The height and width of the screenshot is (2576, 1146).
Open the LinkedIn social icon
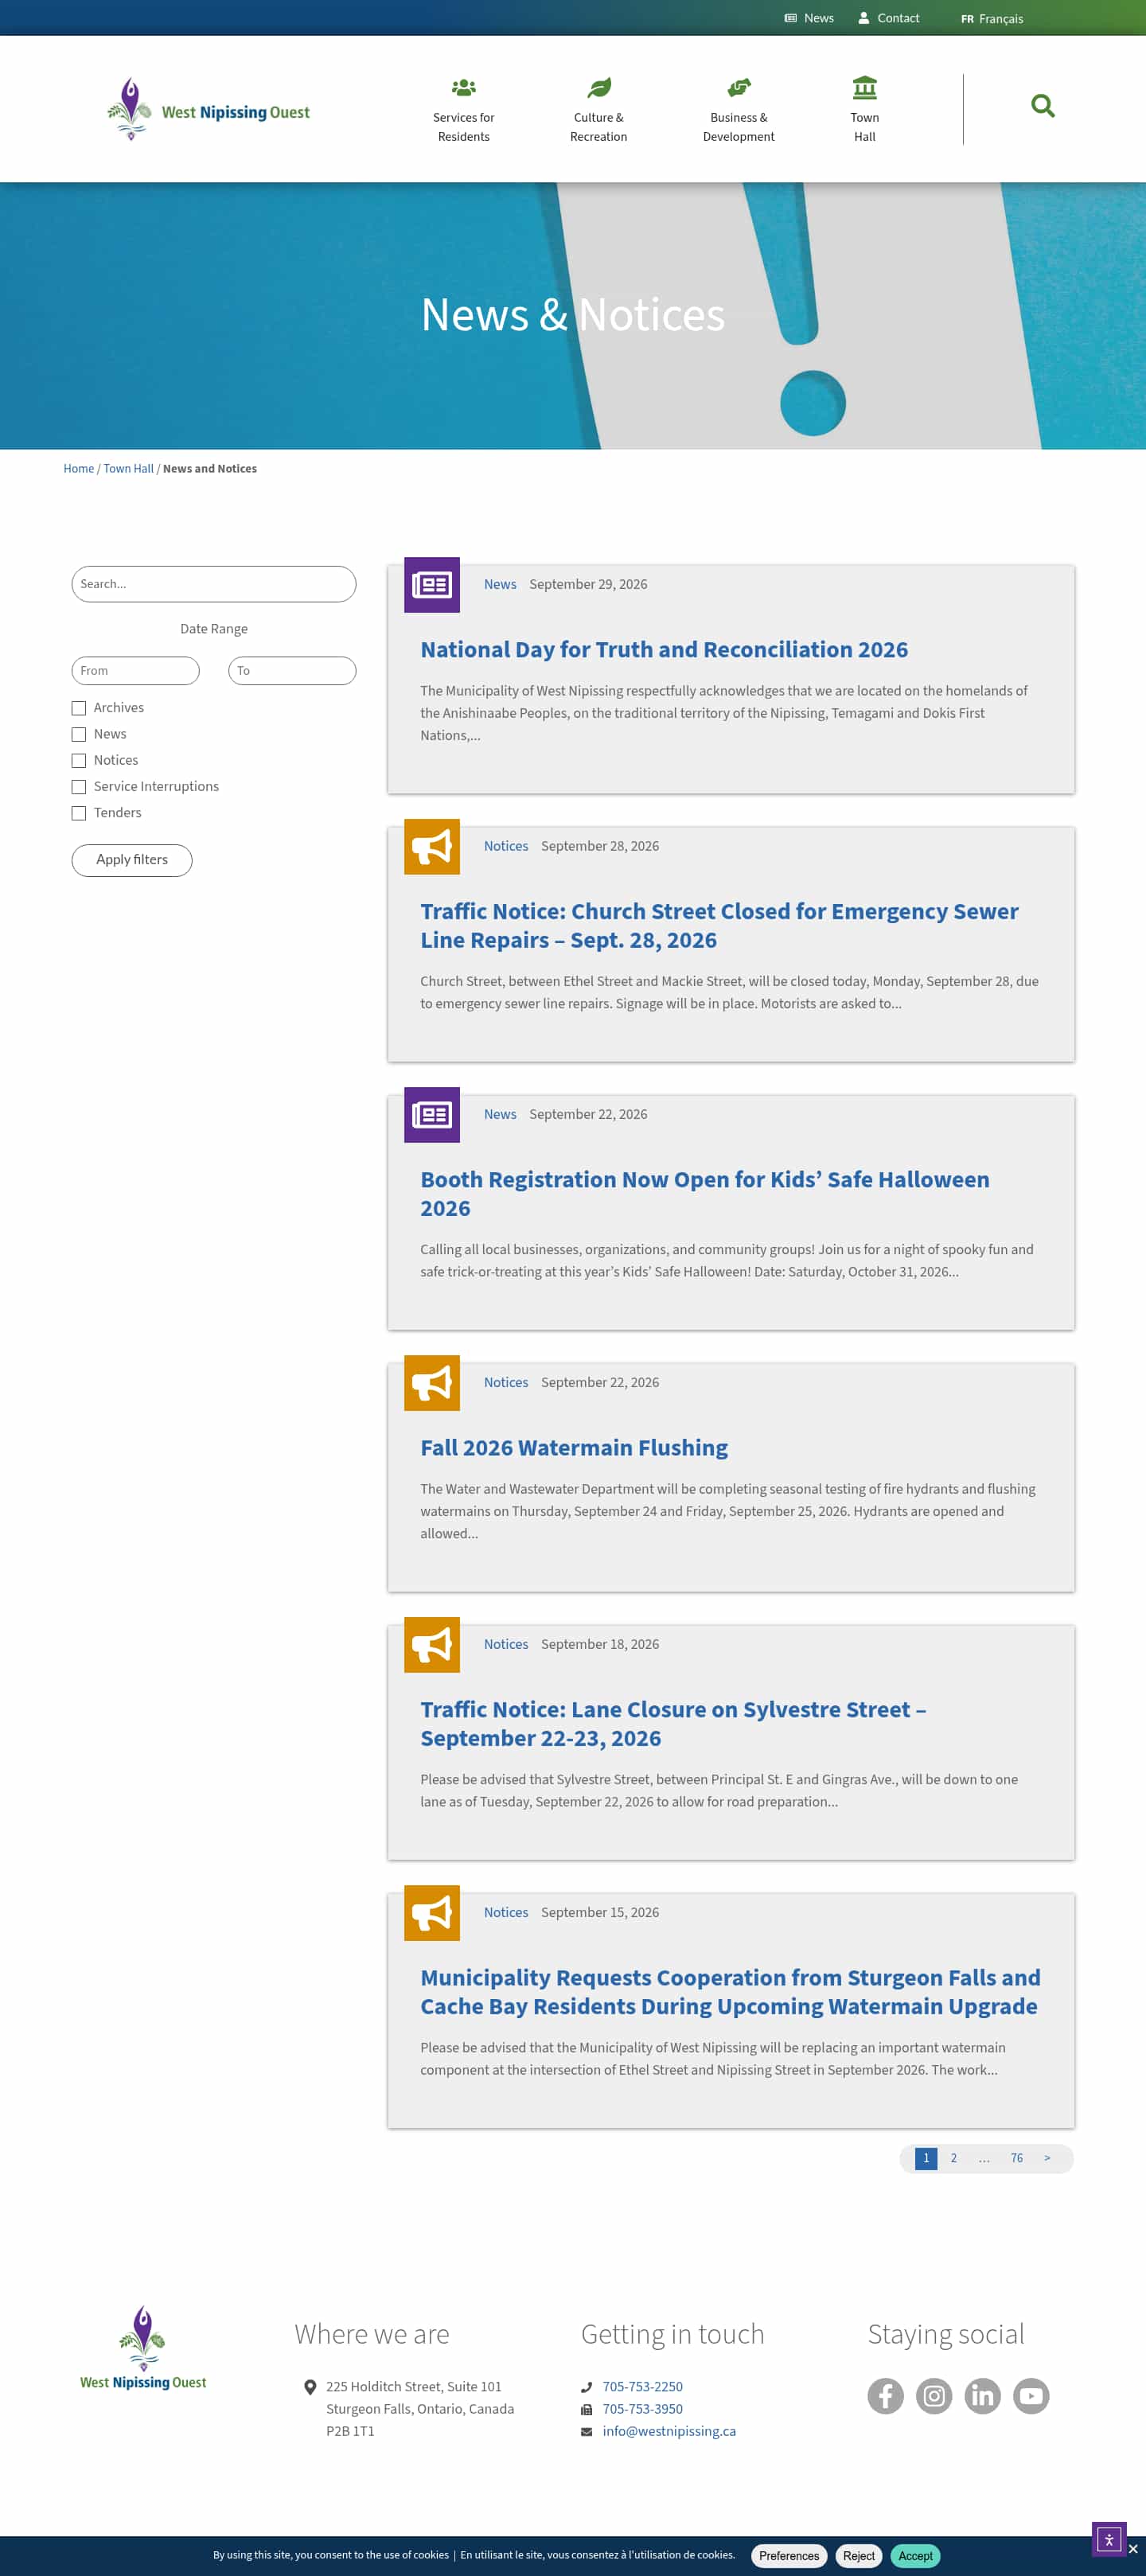982,2395
